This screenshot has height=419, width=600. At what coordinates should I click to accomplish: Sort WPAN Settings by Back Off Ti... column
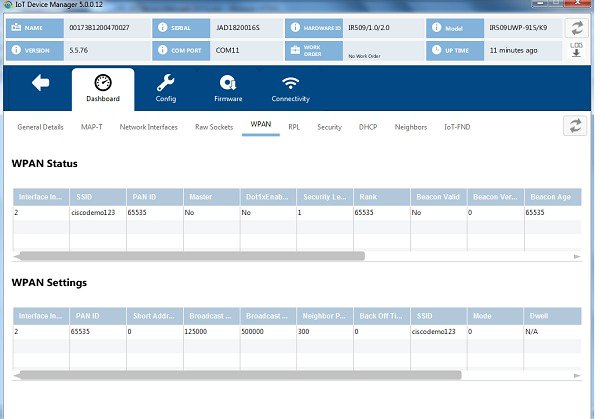pos(382,316)
